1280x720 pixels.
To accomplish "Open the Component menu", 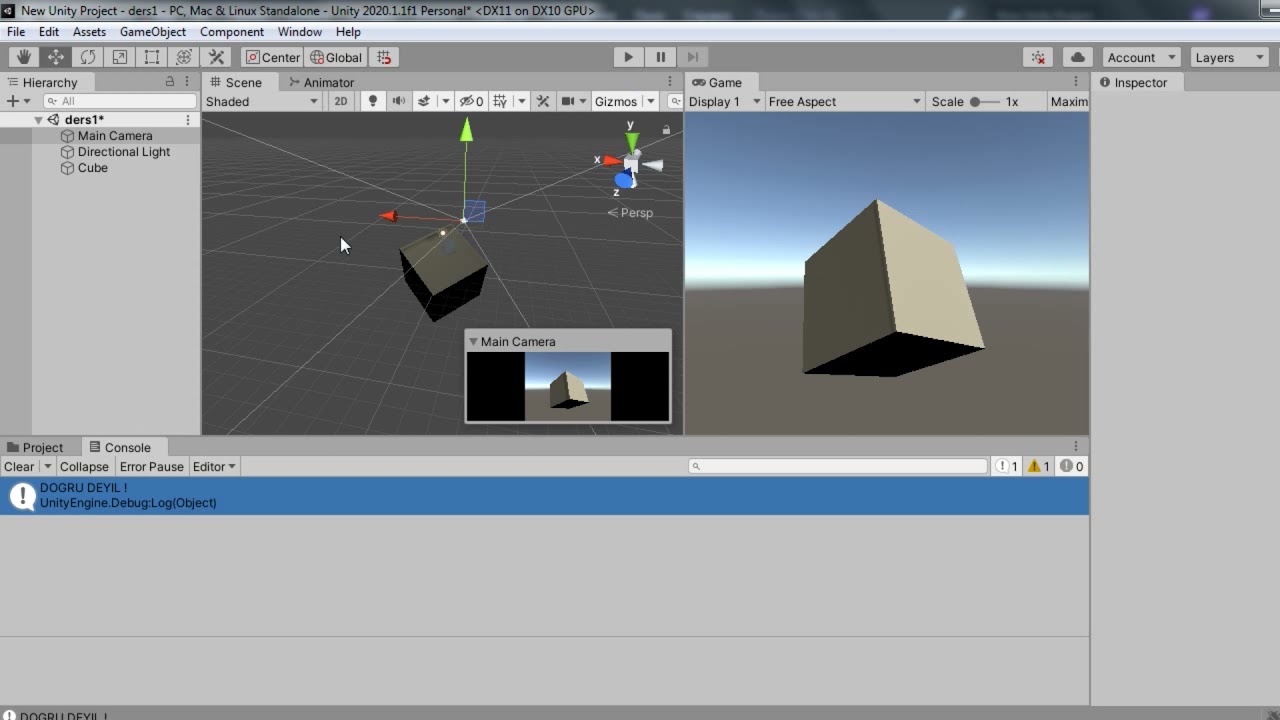I will (x=232, y=32).
